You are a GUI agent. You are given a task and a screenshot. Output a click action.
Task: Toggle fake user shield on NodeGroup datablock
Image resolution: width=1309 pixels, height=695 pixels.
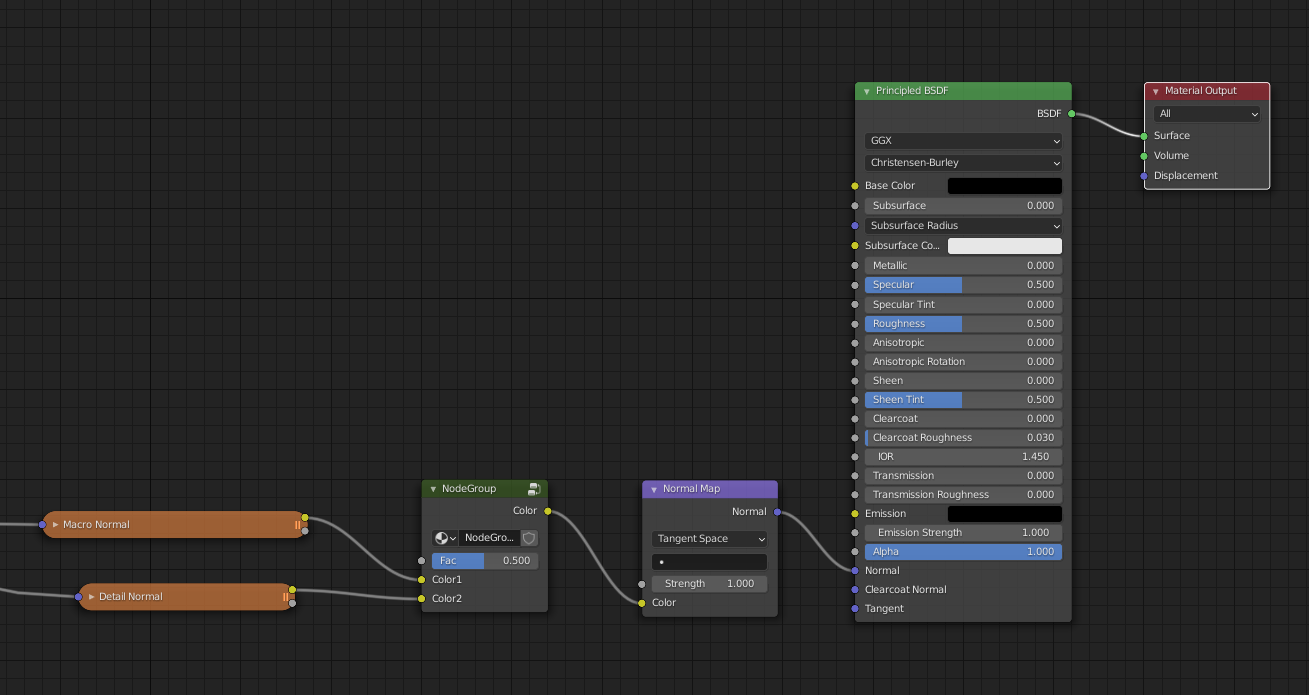[529, 538]
